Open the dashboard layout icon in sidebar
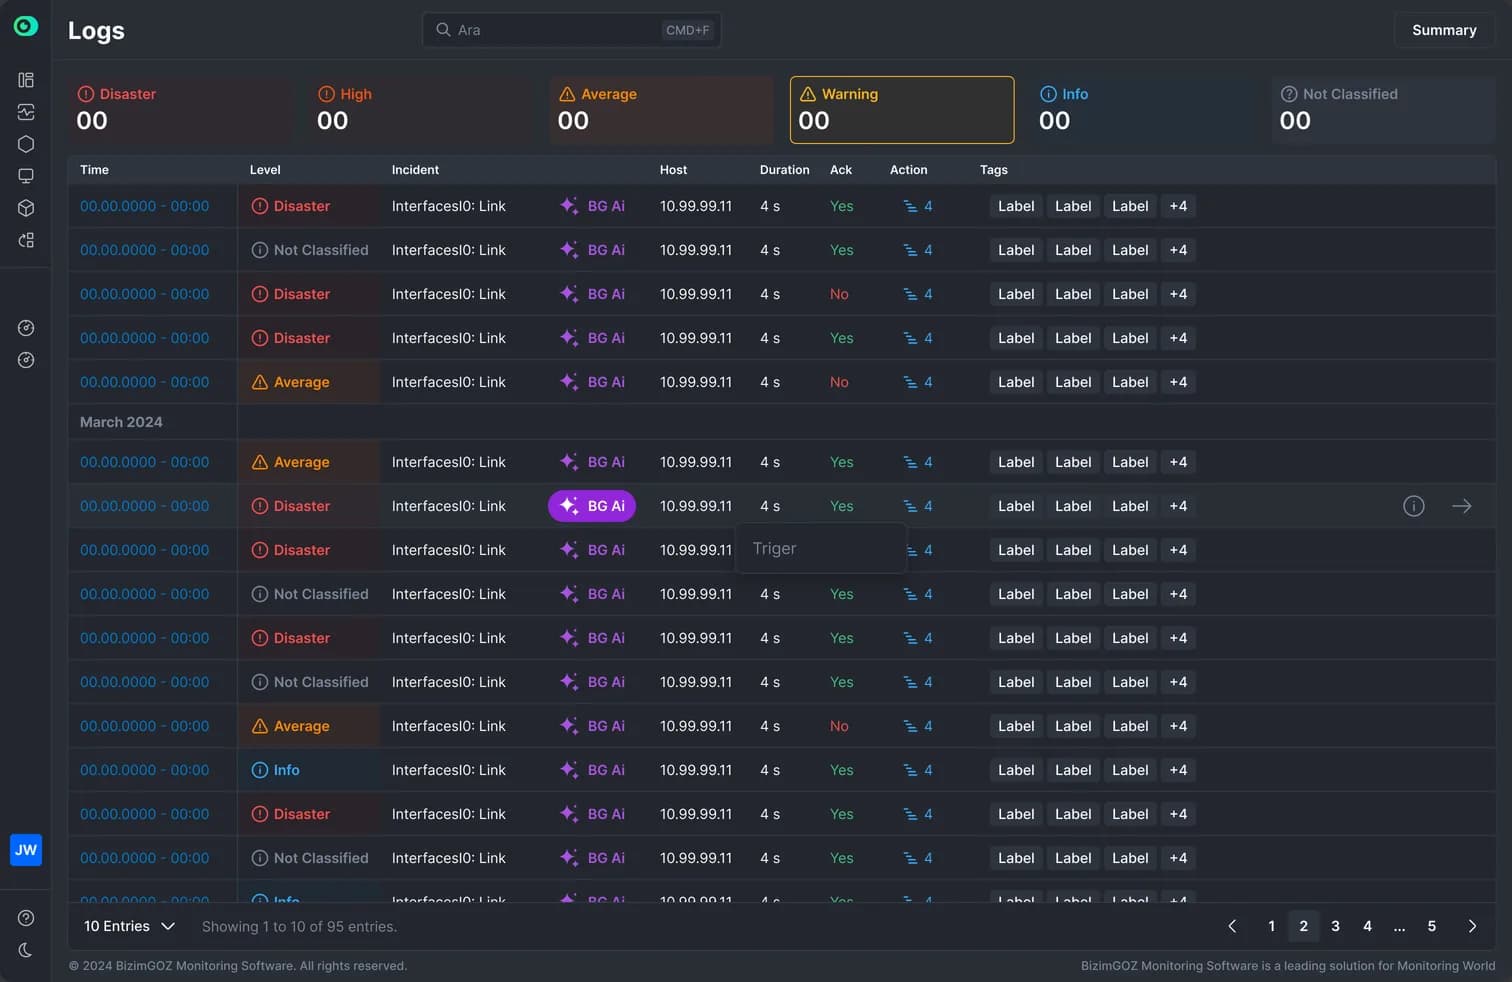The image size is (1512, 982). click(x=26, y=80)
